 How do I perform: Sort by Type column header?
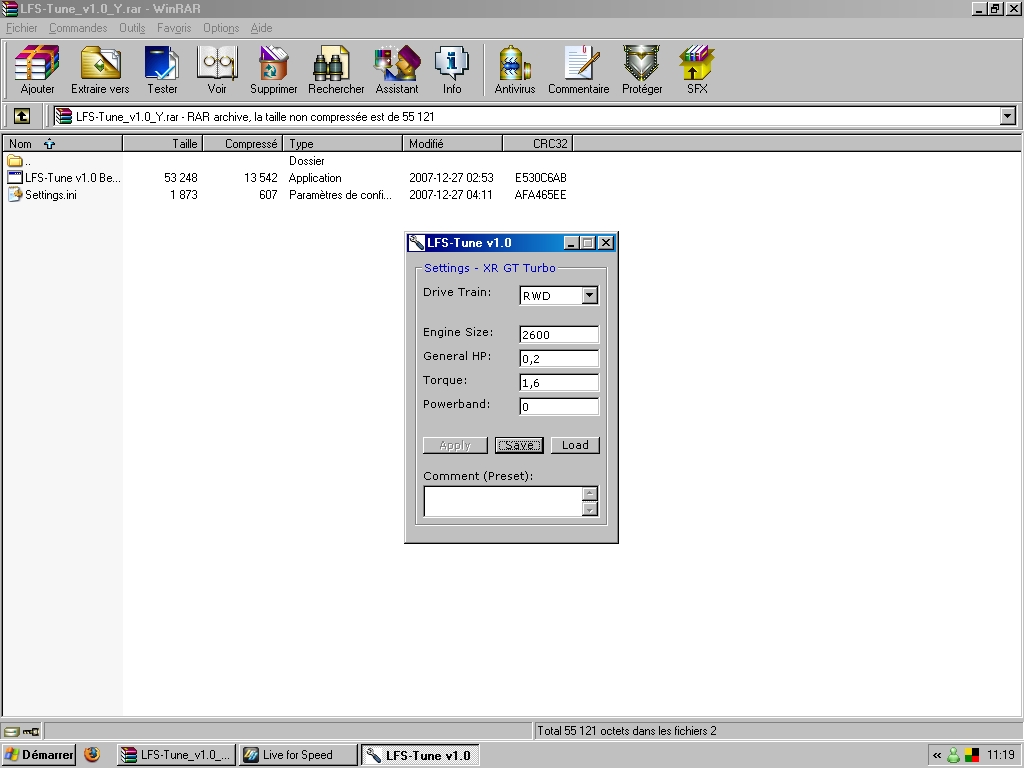pos(343,144)
